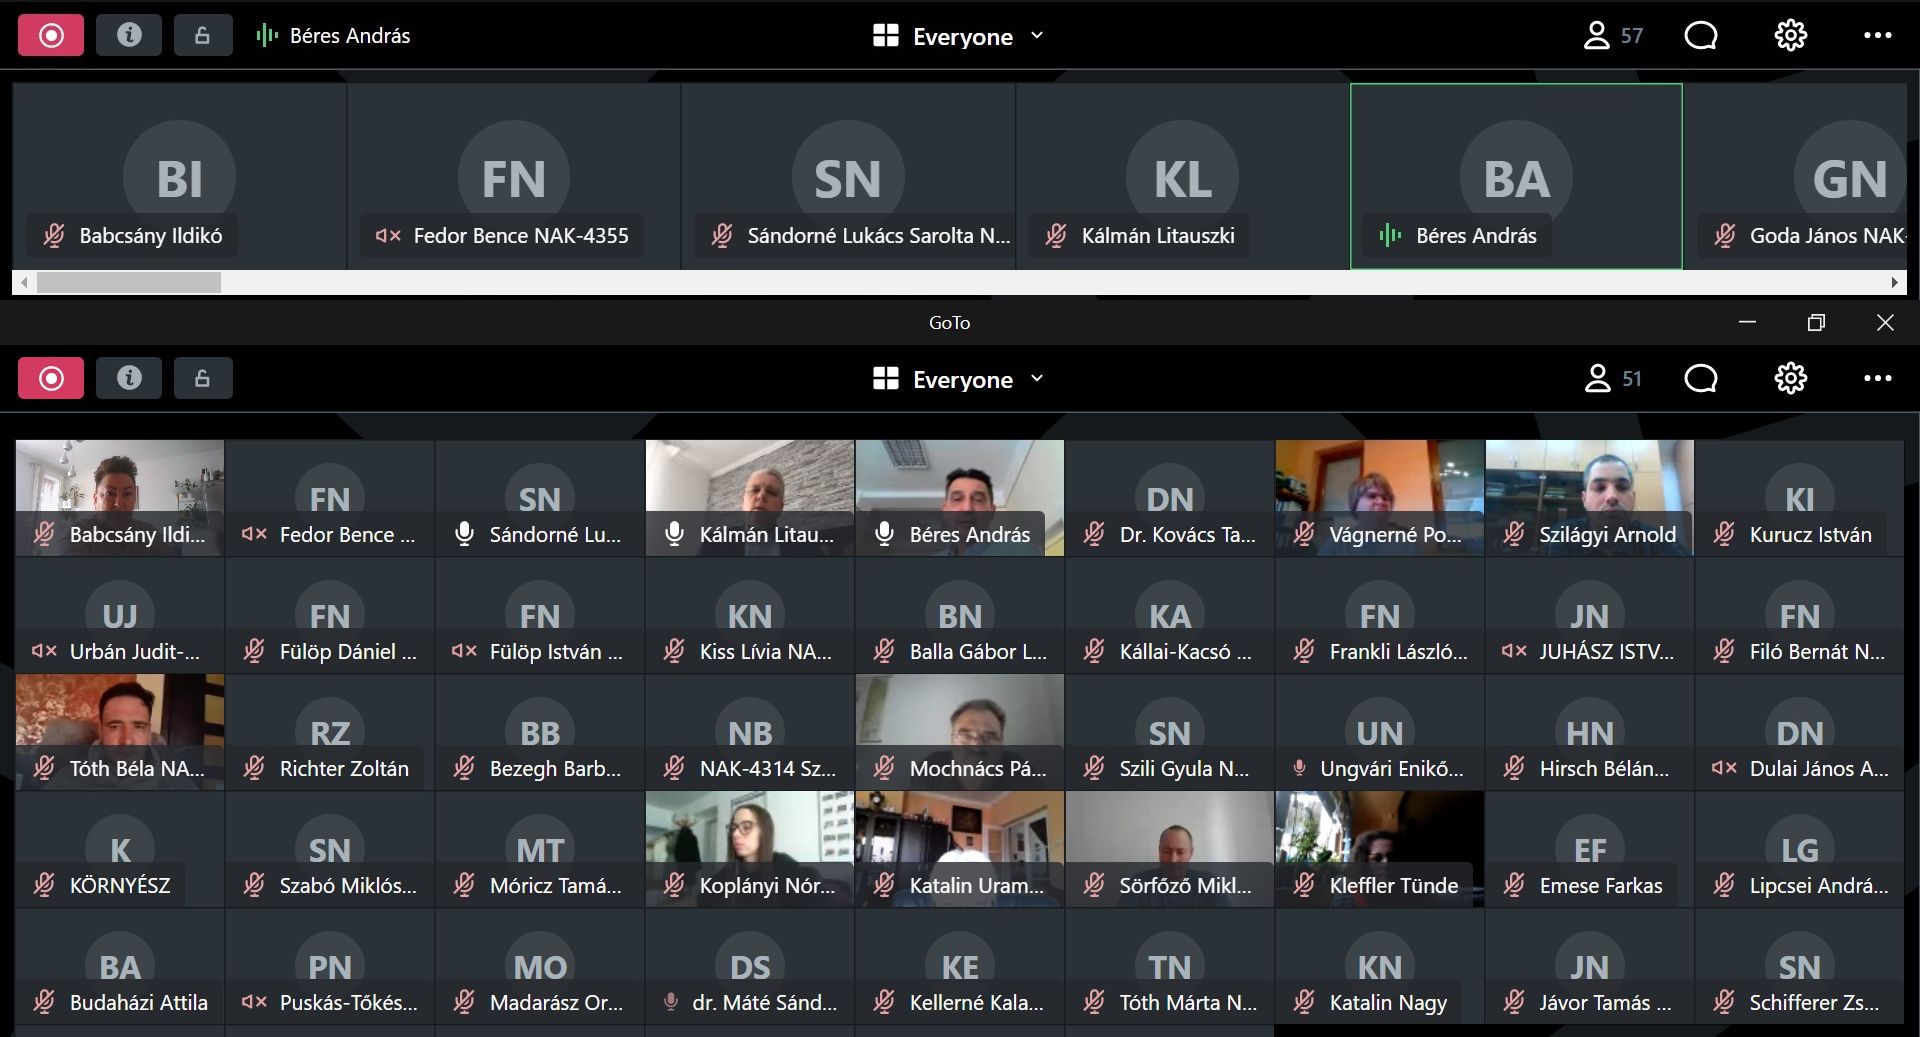Click Béres András speaking indicator in top bar
Image resolution: width=1920 pixels, height=1037 pixels.
tap(267, 36)
